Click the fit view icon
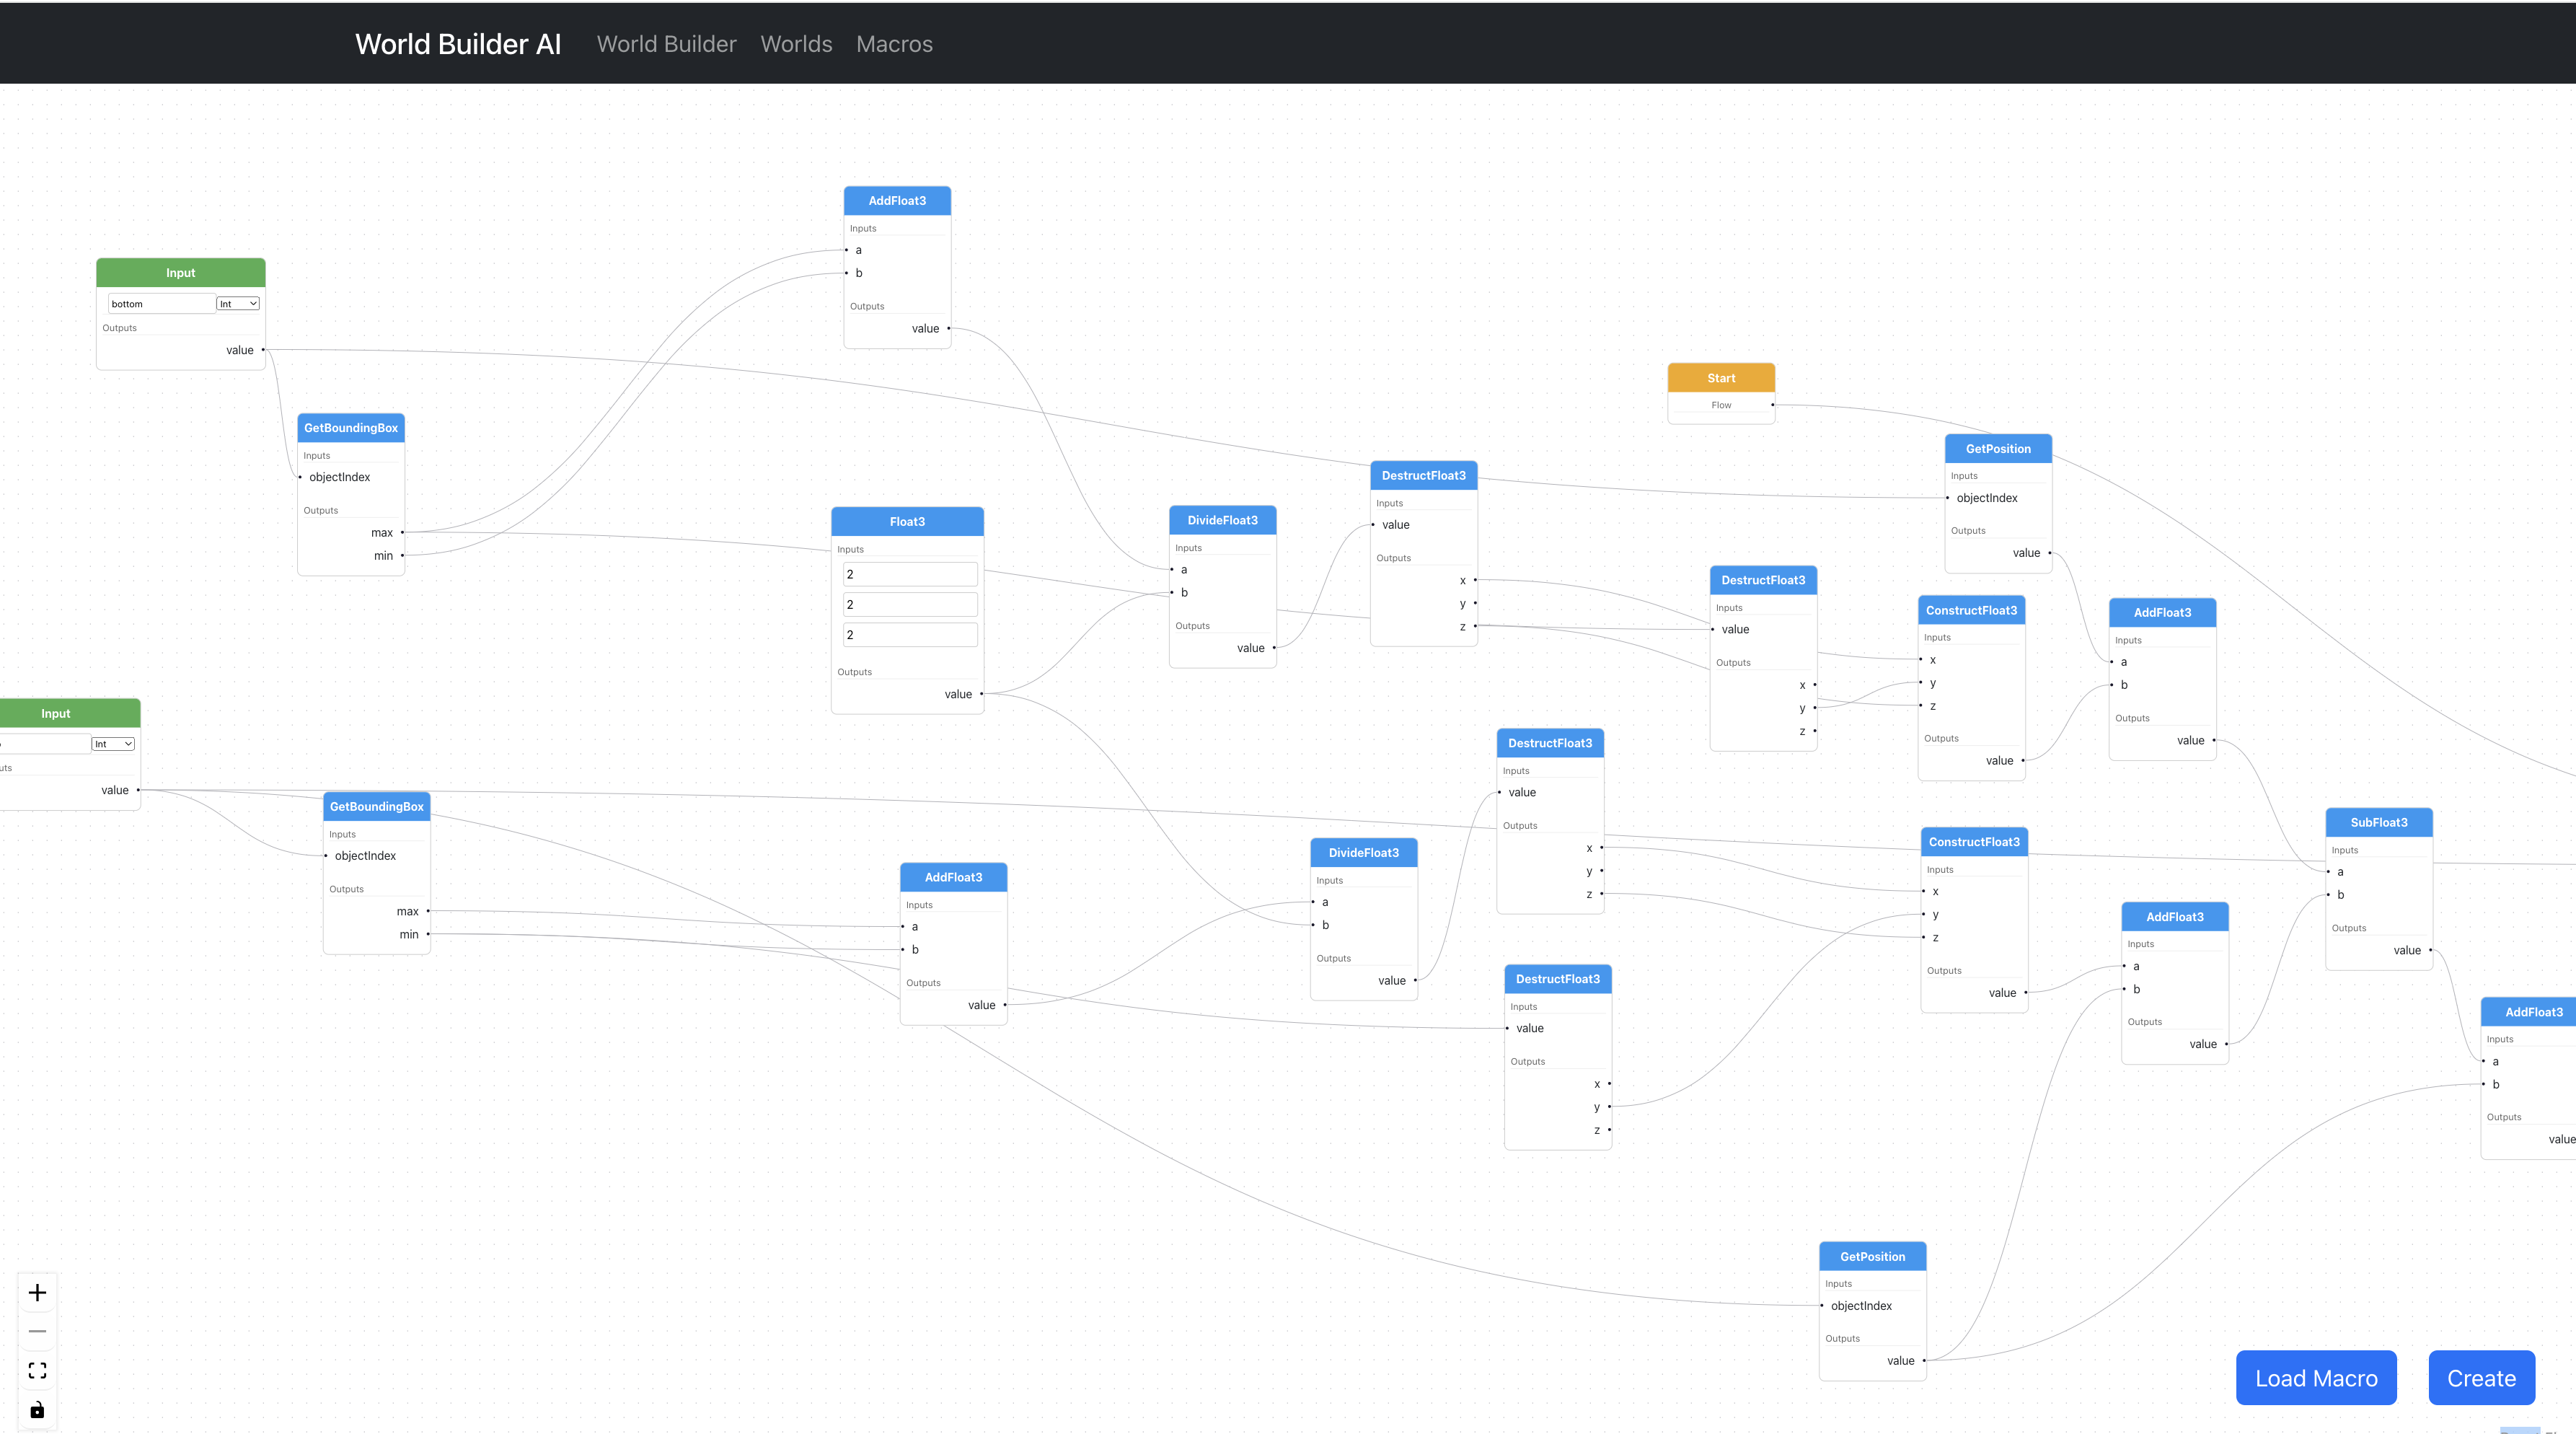This screenshot has width=2576, height=1434. 37,1370
